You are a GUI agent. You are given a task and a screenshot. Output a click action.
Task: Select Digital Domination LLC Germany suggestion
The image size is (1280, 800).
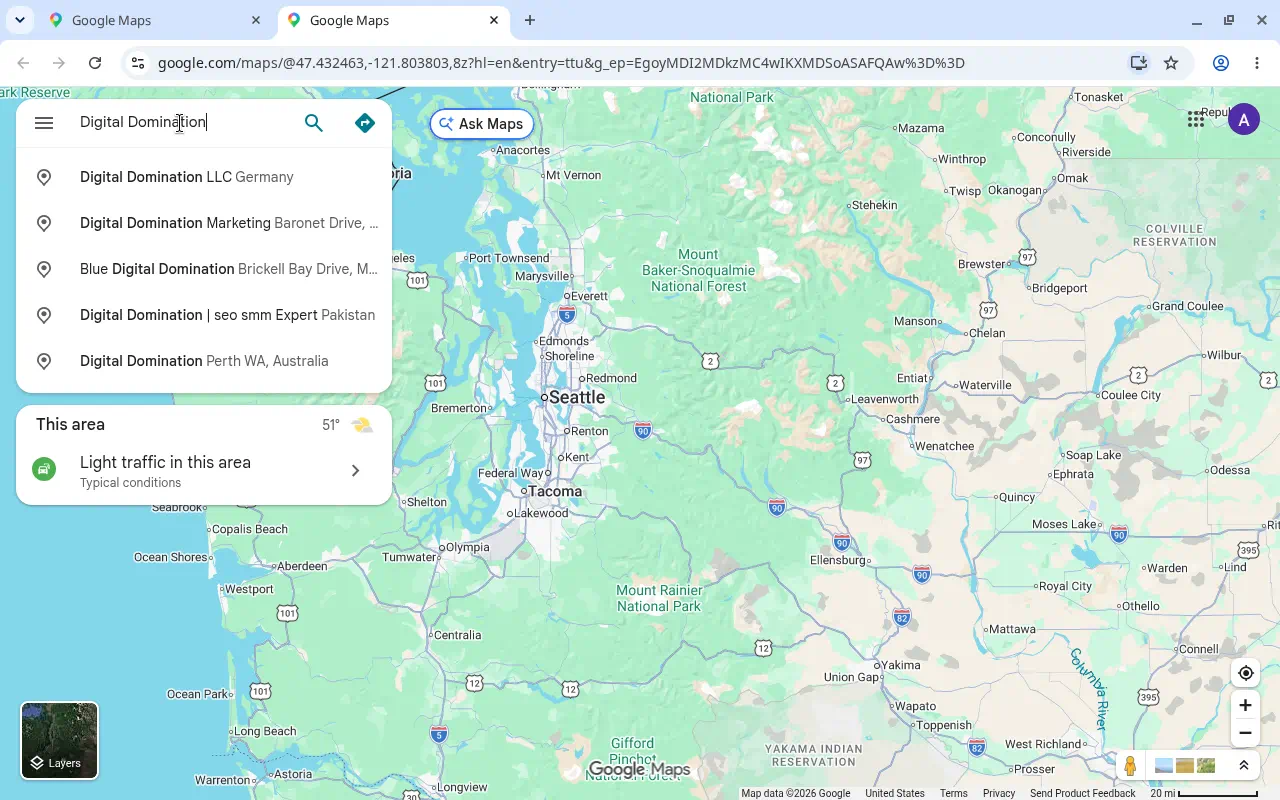(x=204, y=177)
